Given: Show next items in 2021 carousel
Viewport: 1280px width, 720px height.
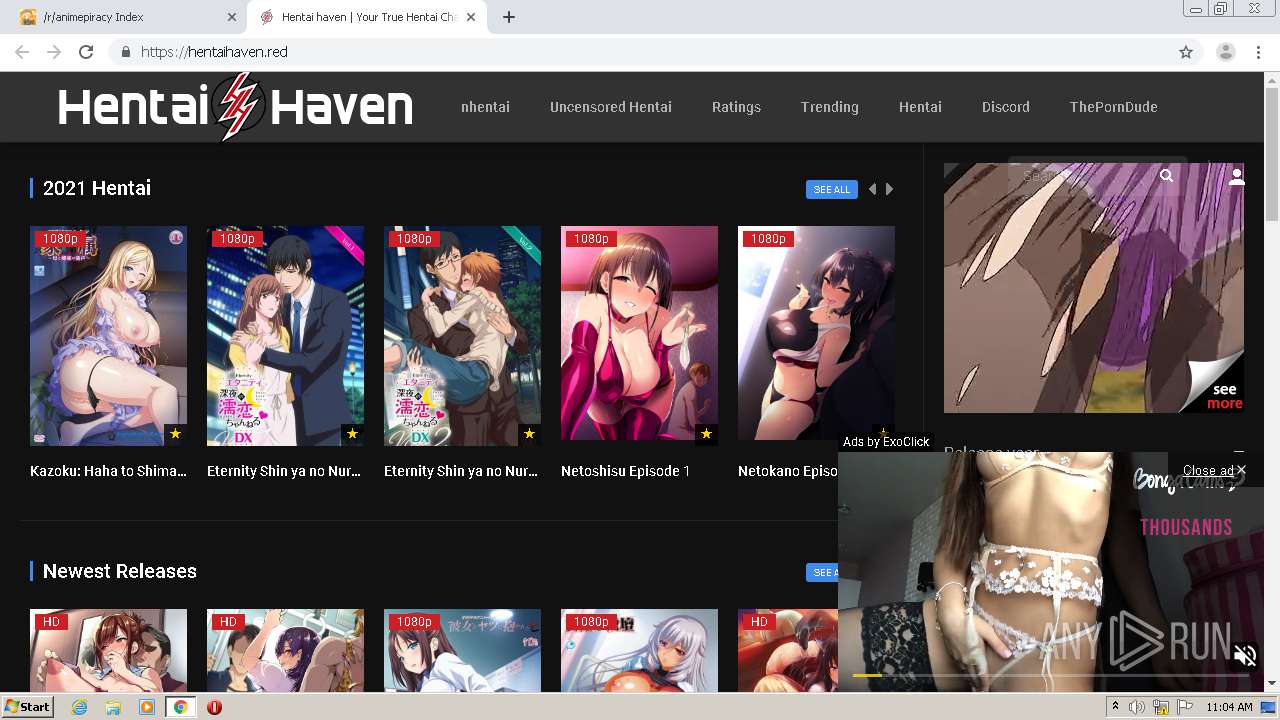Looking at the screenshot, I should click(889, 189).
